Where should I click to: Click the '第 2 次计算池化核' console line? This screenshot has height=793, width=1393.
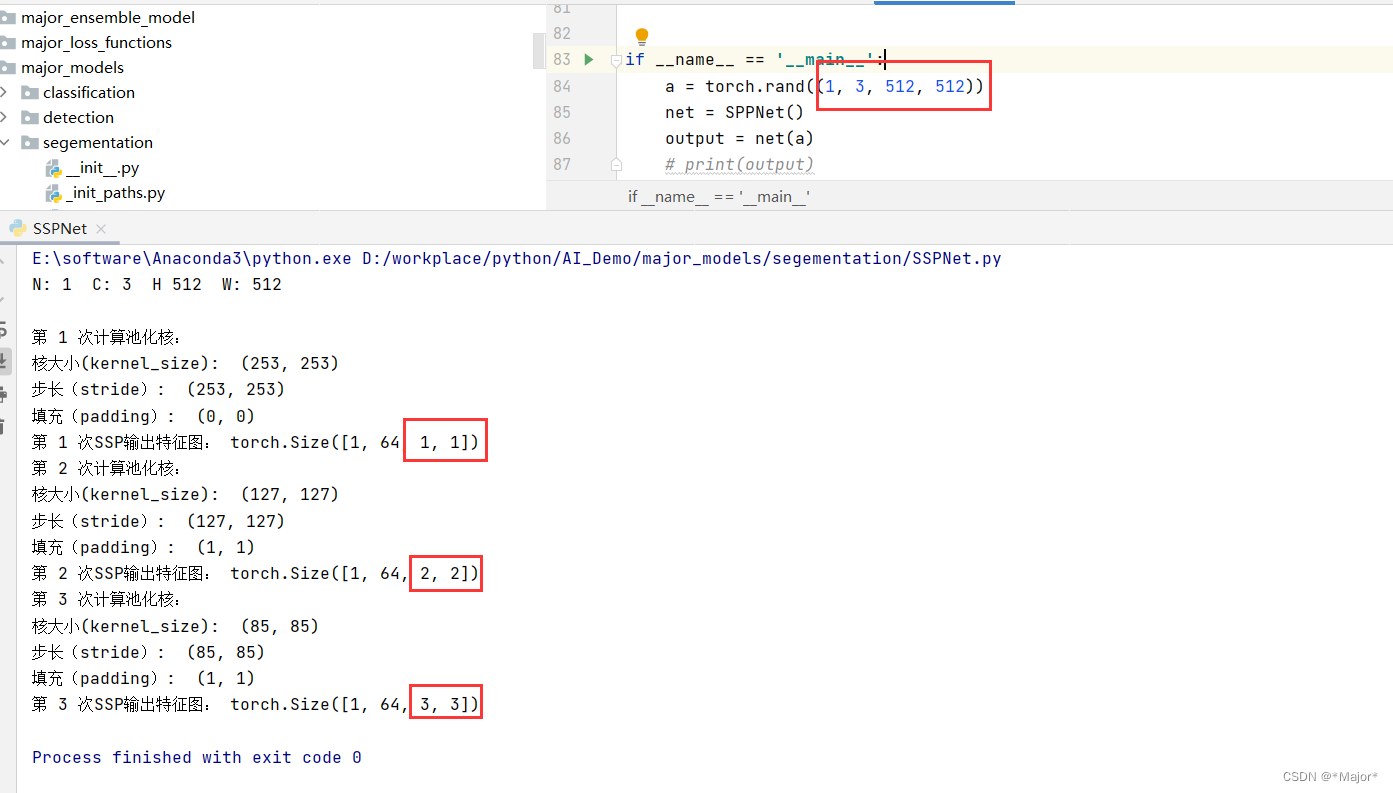[x=107, y=468]
